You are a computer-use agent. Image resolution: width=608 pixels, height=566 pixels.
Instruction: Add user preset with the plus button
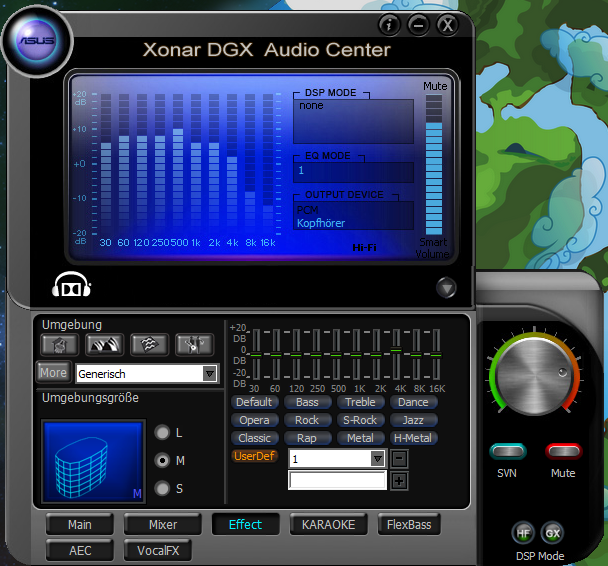(x=399, y=481)
